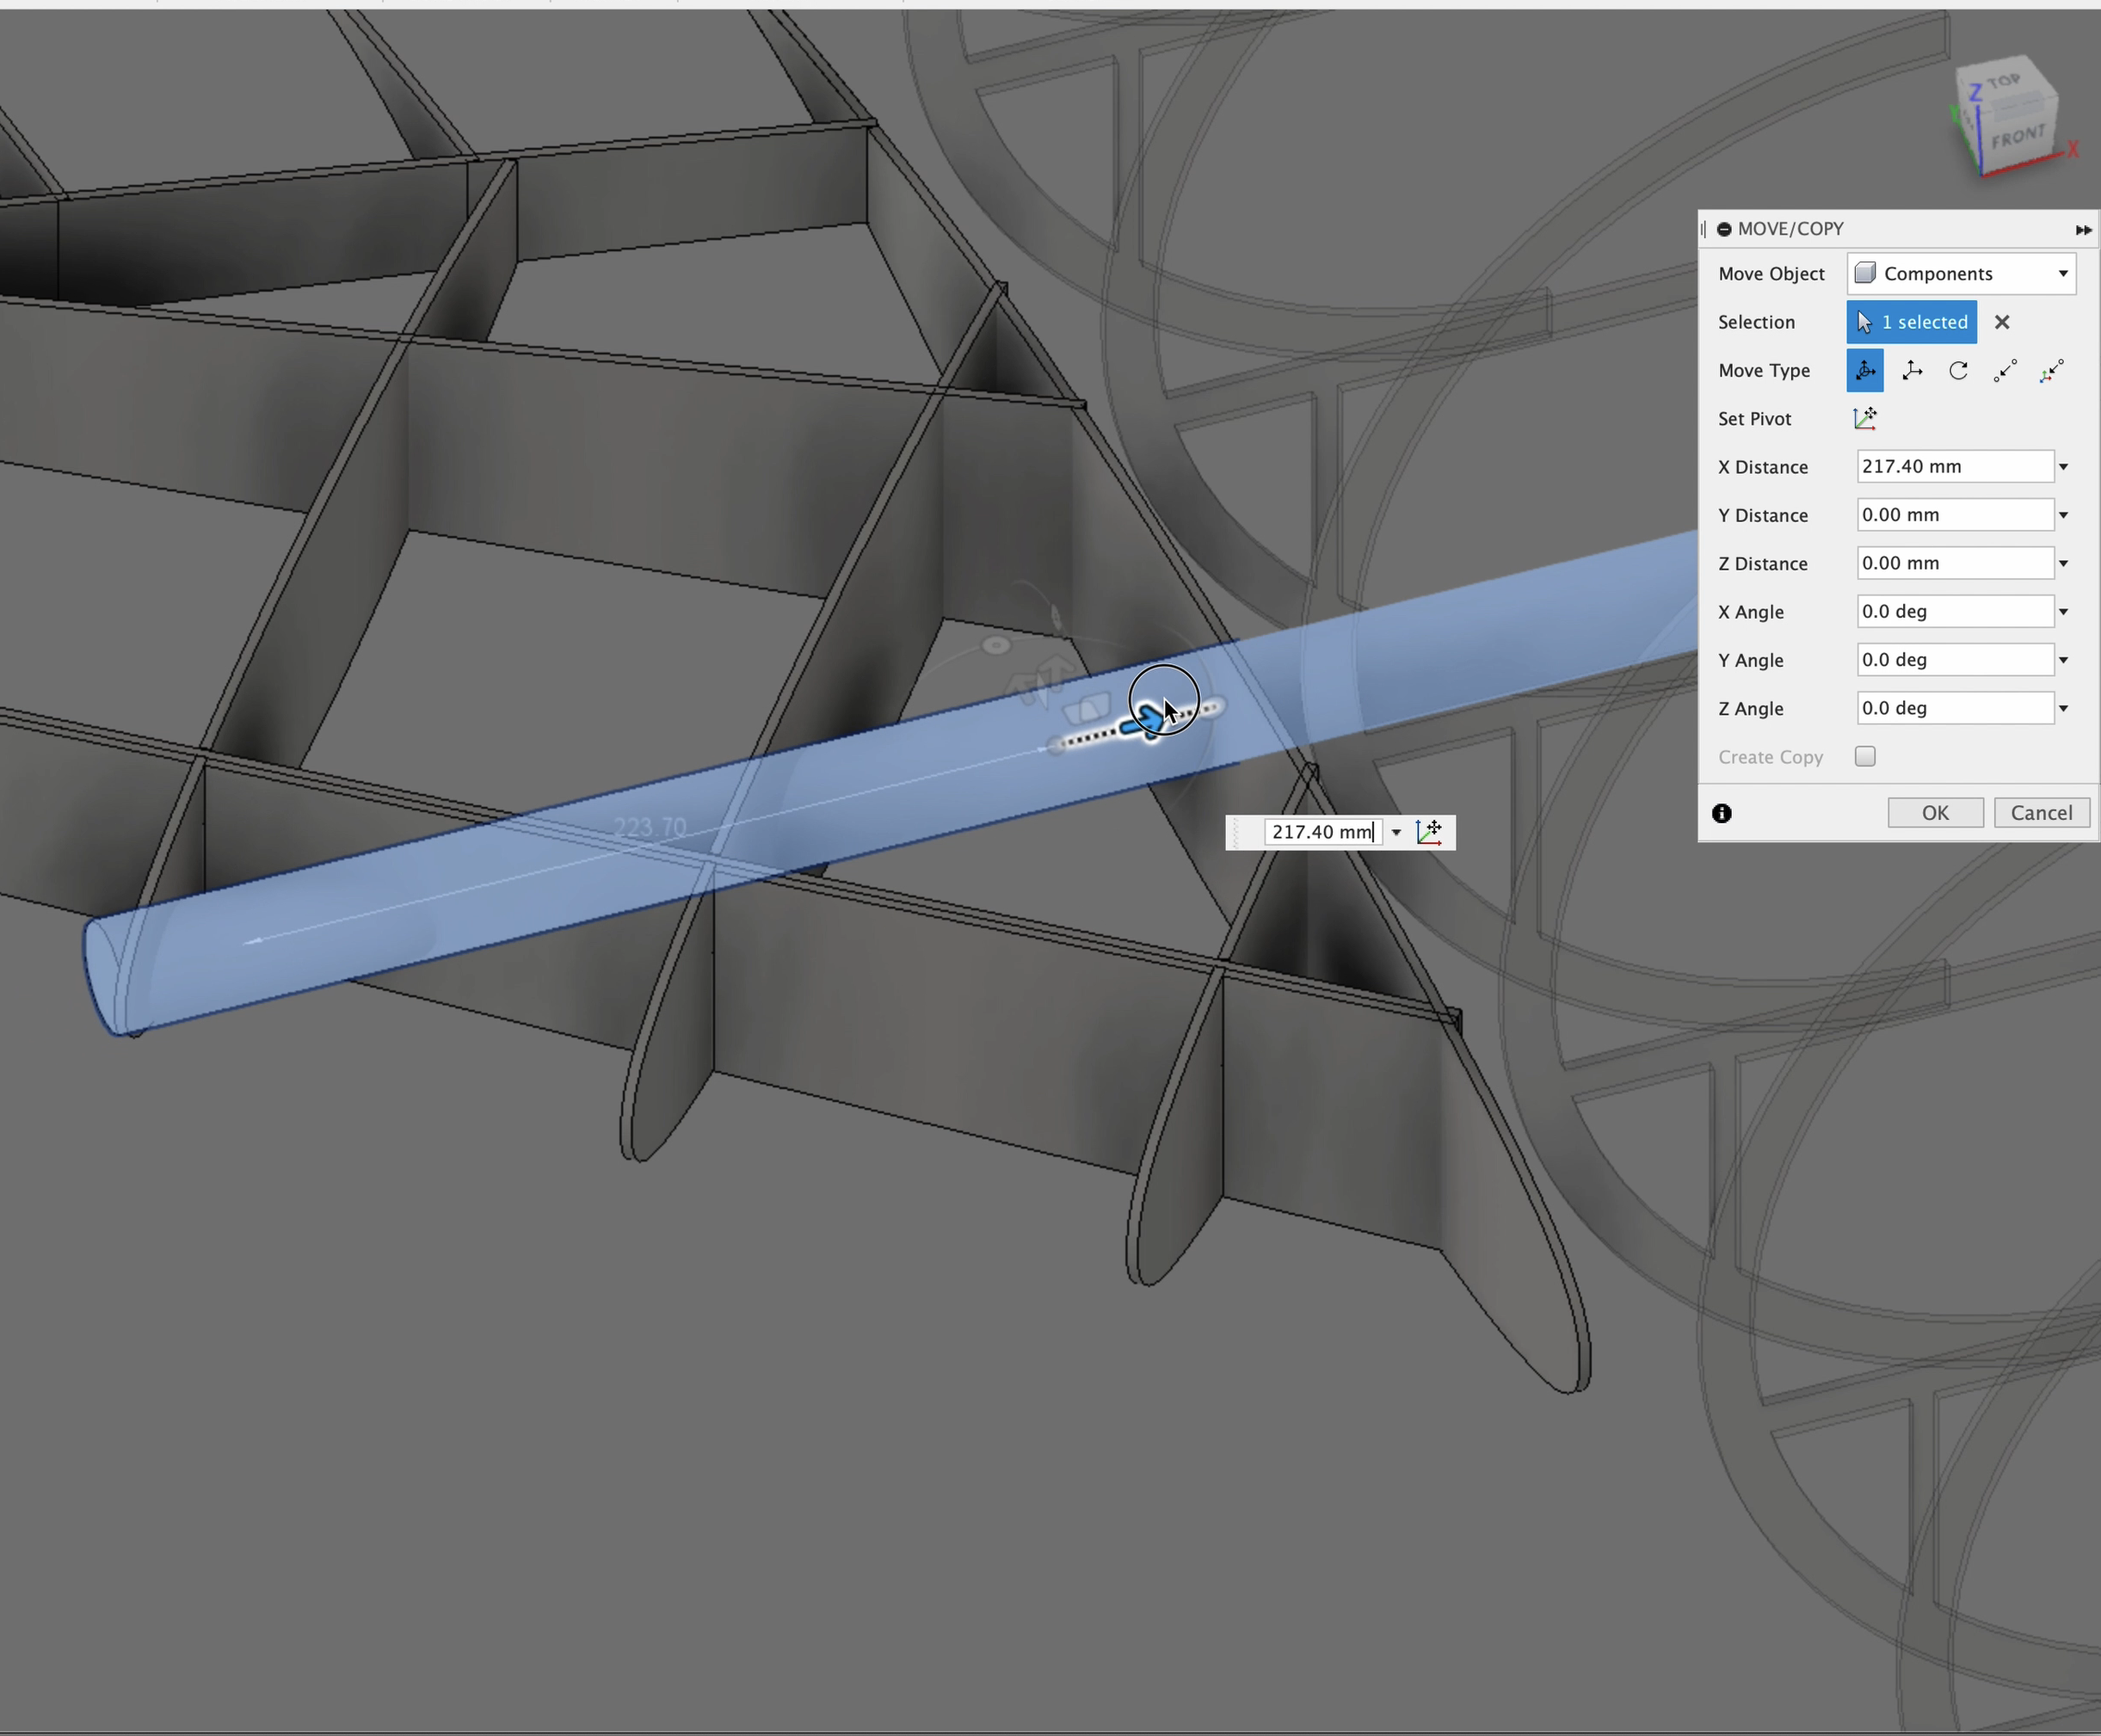Image resolution: width=2101 pixels, height=1736 pixels.
Task: Select the Rotate move type
Action: tap(1958, 370)
